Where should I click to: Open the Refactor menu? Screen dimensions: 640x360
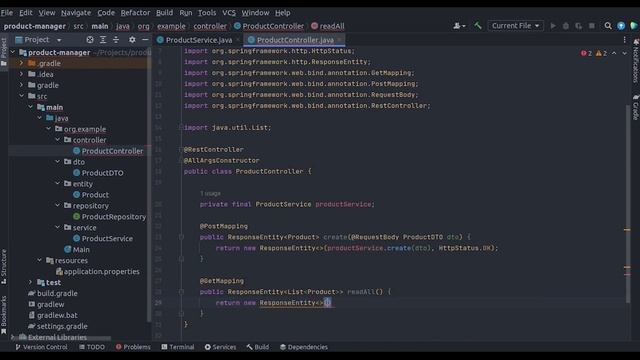tap(135, 13)
